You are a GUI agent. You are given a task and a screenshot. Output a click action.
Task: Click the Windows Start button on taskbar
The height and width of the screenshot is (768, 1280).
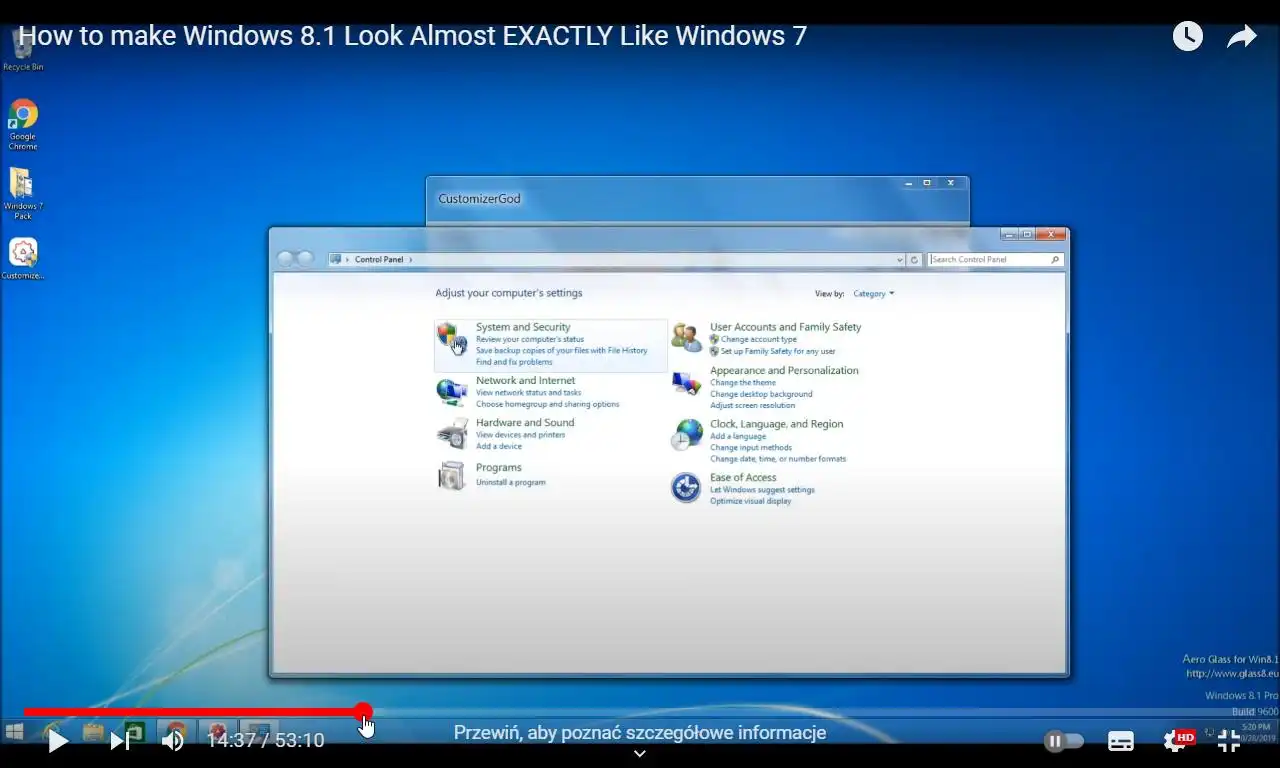click(x=14, y=732)
